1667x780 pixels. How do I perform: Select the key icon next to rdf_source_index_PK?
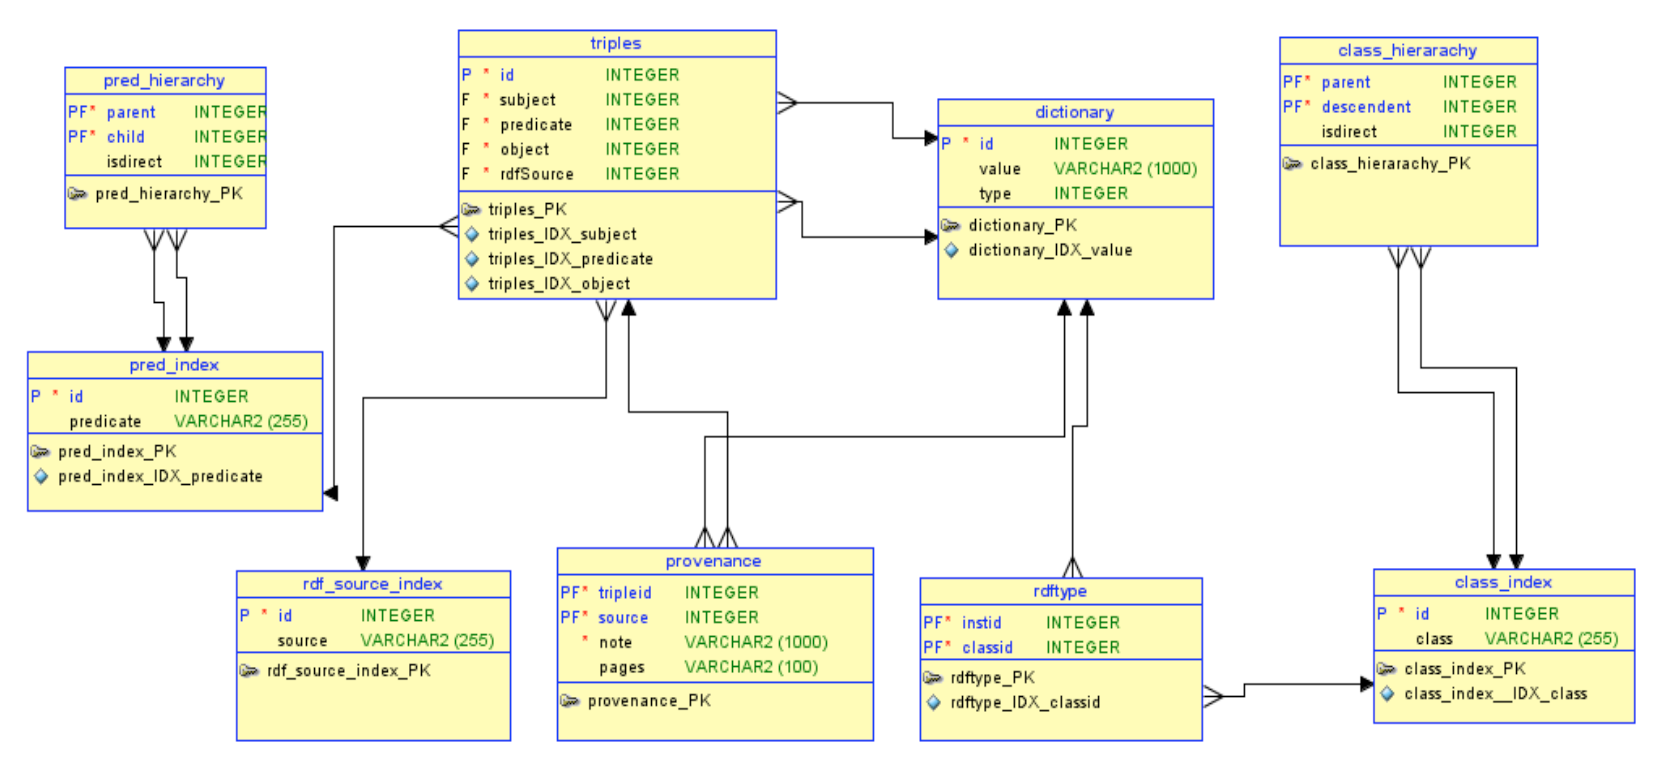pos(249,671)
